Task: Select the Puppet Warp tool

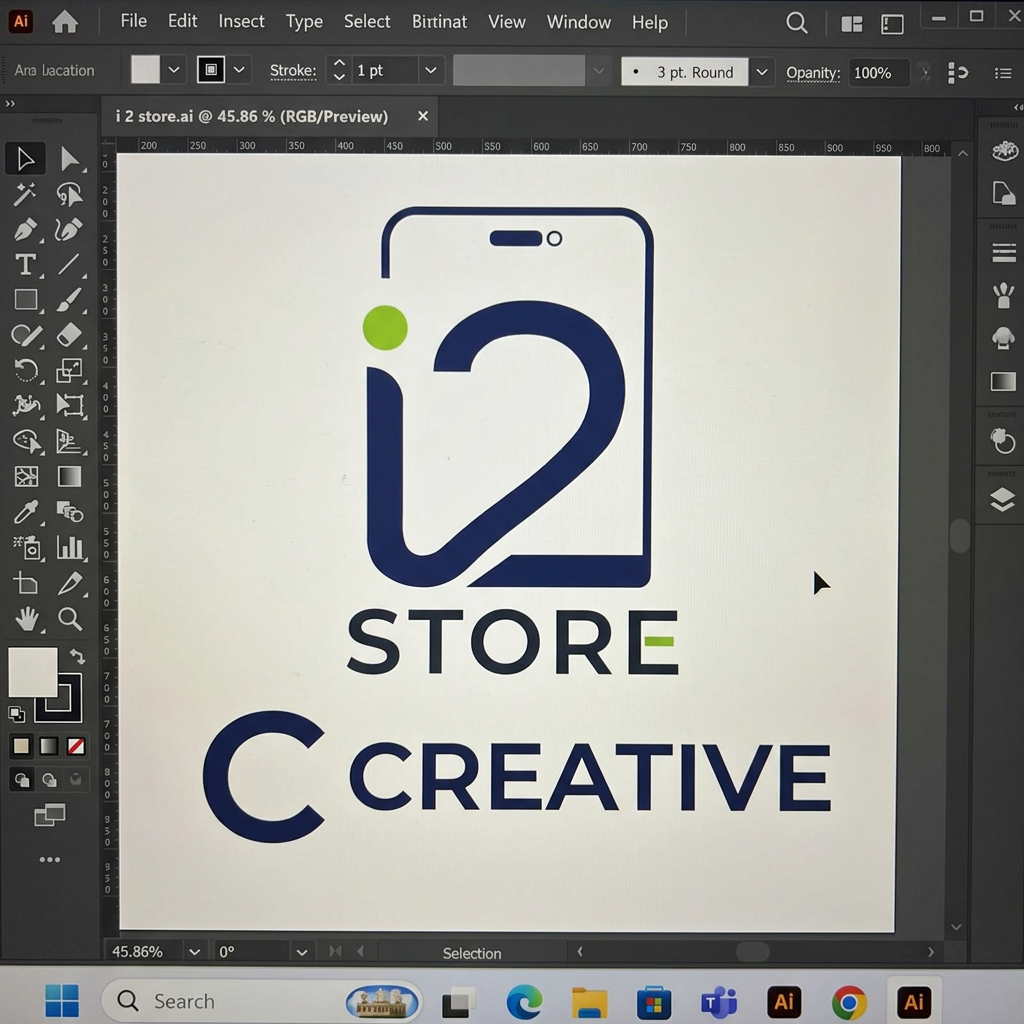Action: (x=25, y=406)
